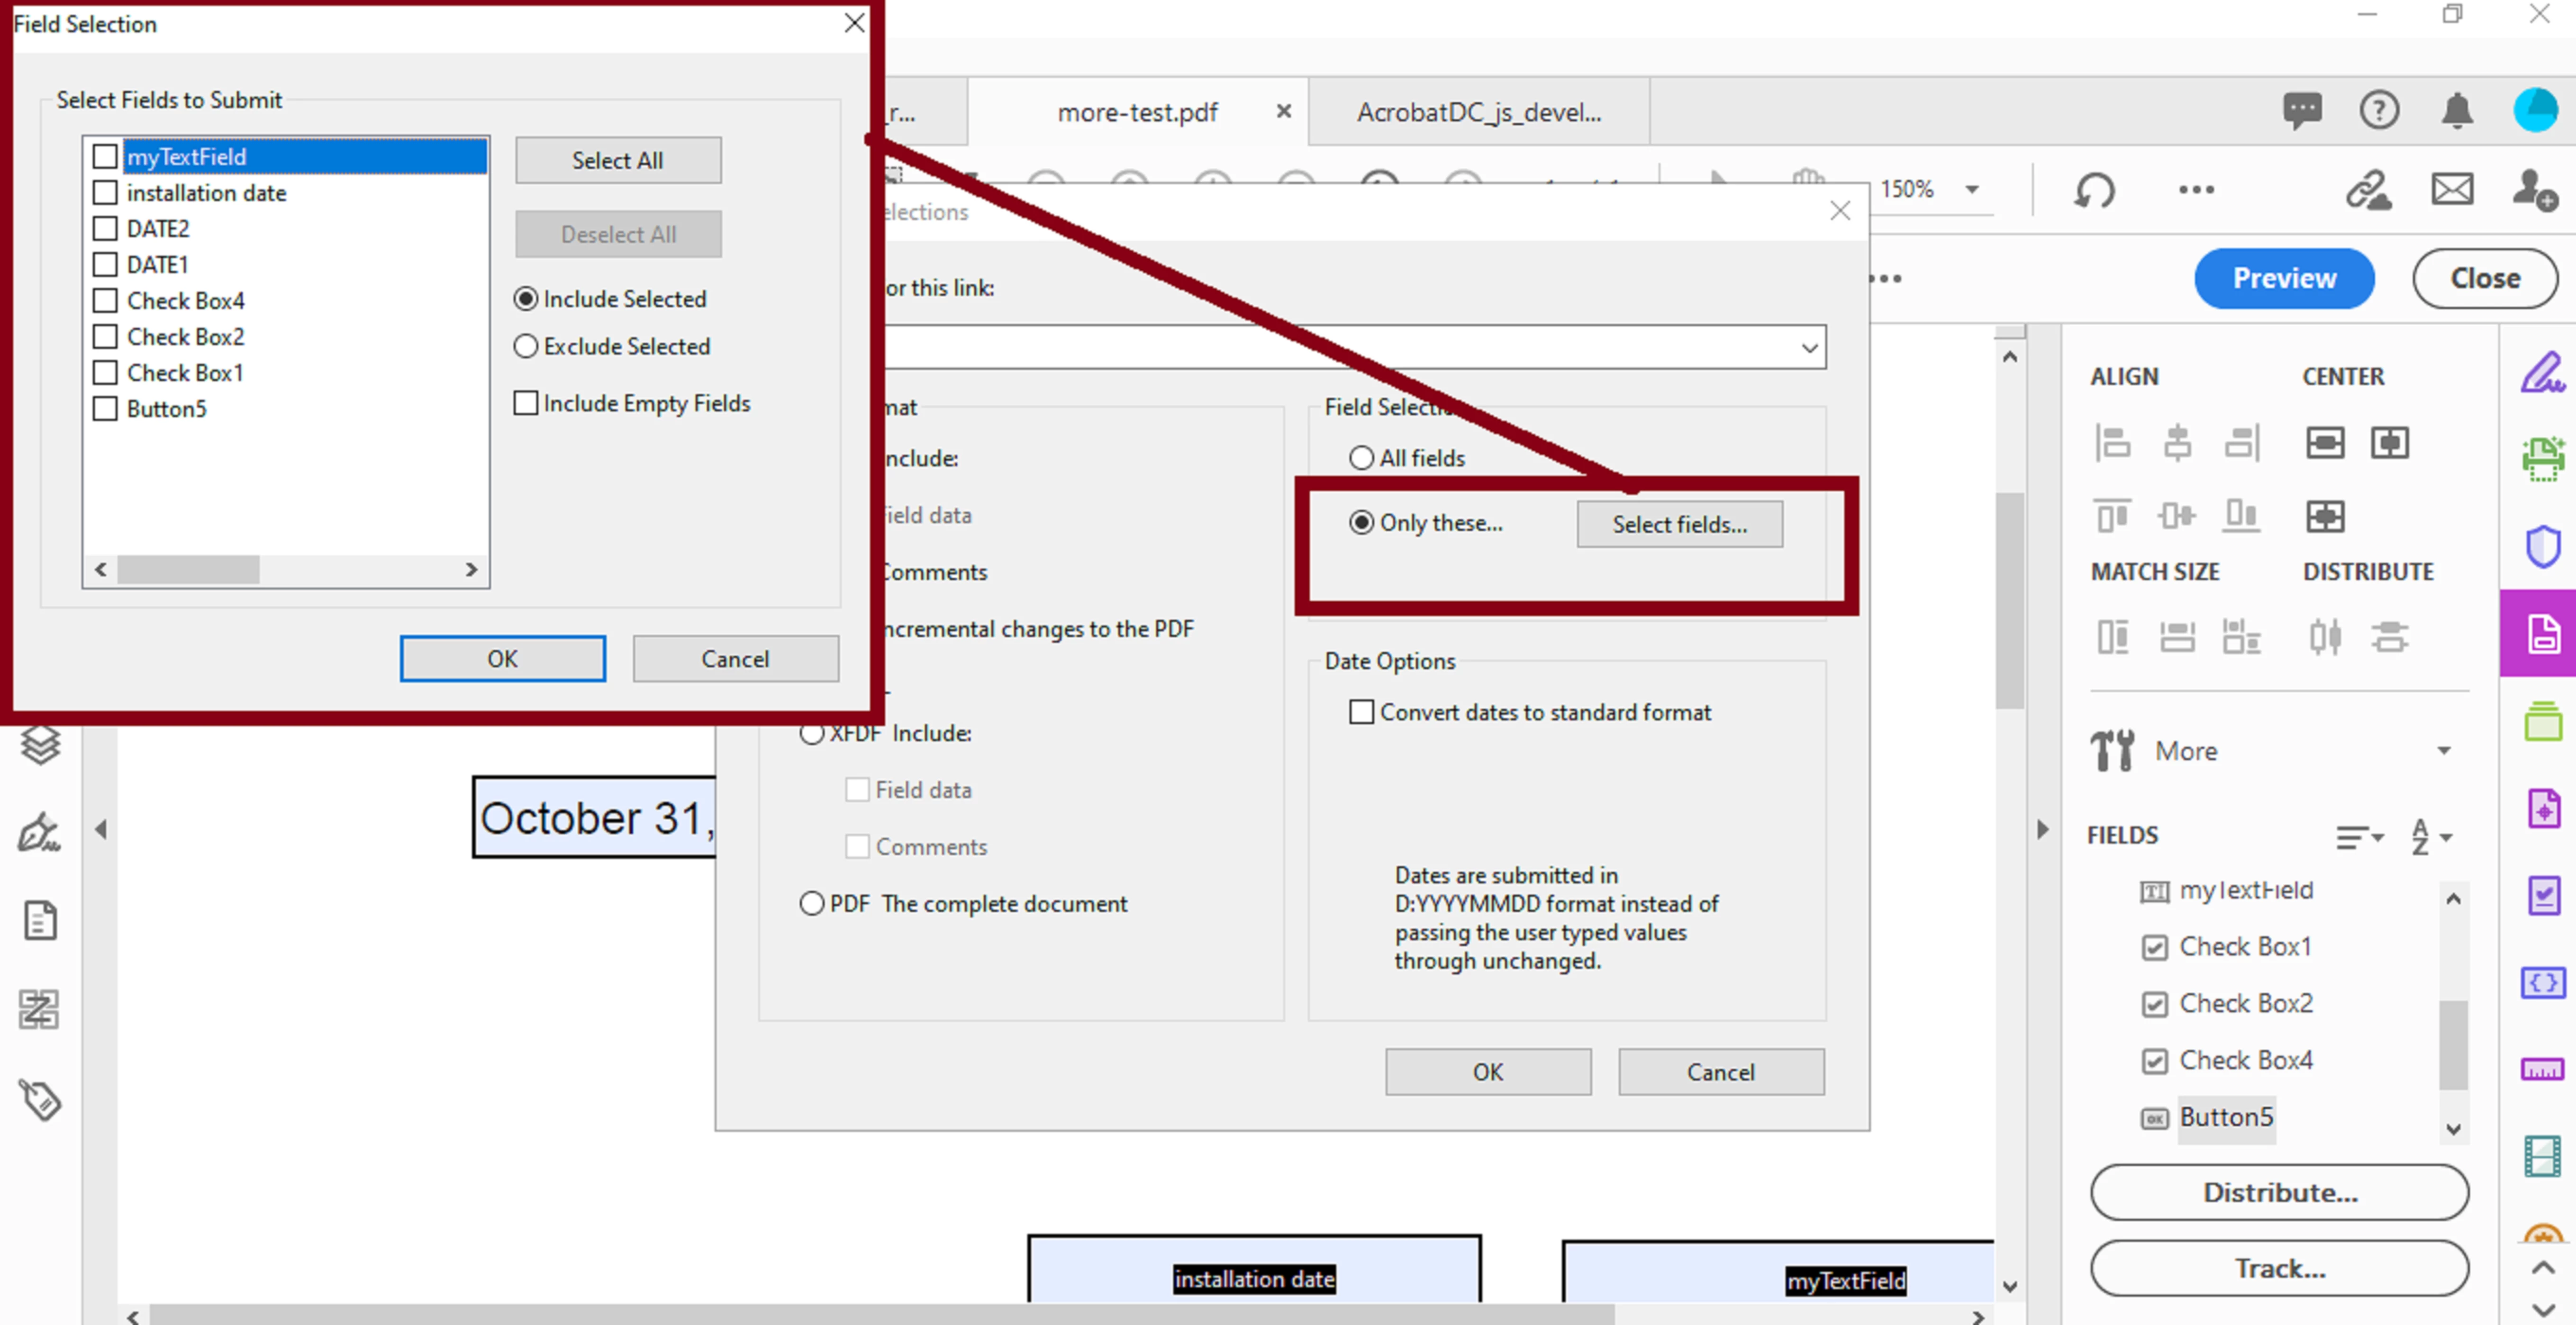Screen dimensions: 2576x1325
Task: Enable Include Empty Fields checkbox
Action: pyautogui.click(x=525, y=403)
